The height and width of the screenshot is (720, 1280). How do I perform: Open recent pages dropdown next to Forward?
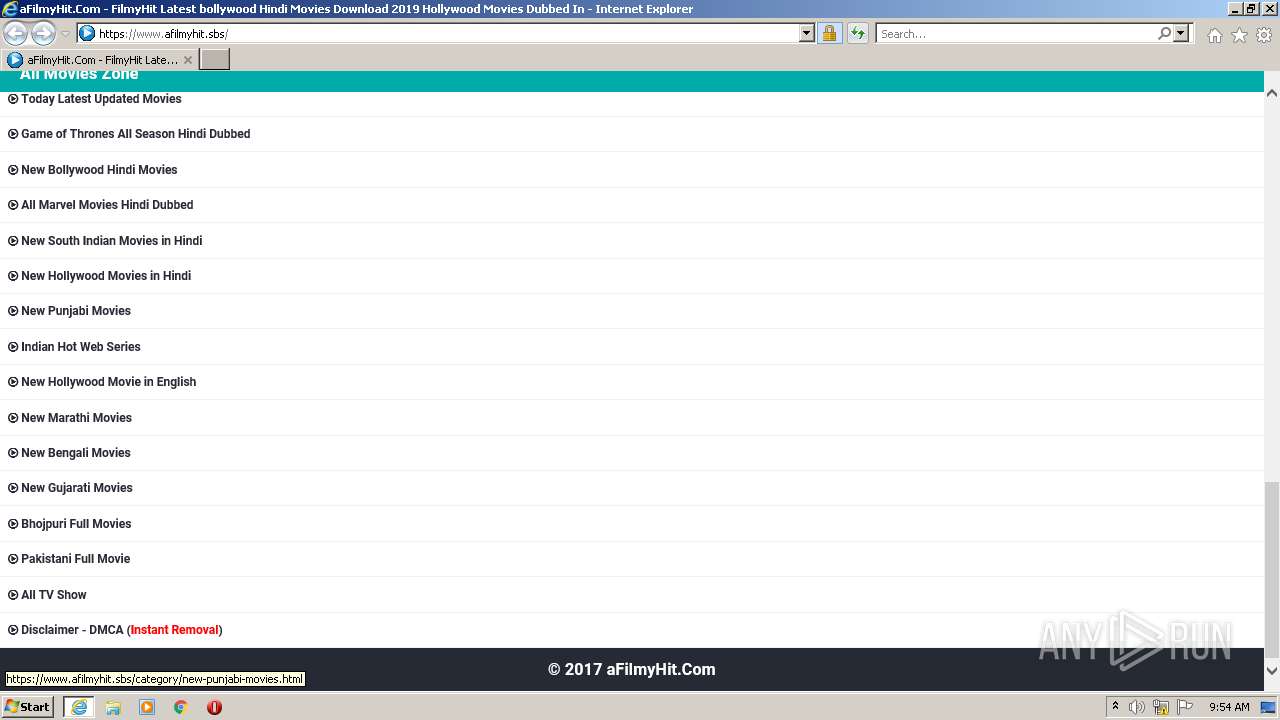pyautogui.click(x=66, y=34)
